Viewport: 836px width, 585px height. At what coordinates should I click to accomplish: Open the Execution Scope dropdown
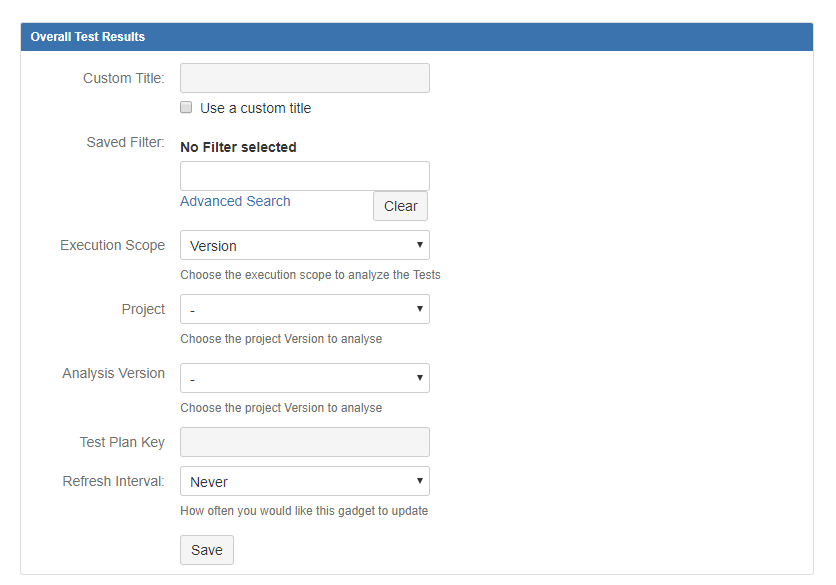(x=304, y=245)
